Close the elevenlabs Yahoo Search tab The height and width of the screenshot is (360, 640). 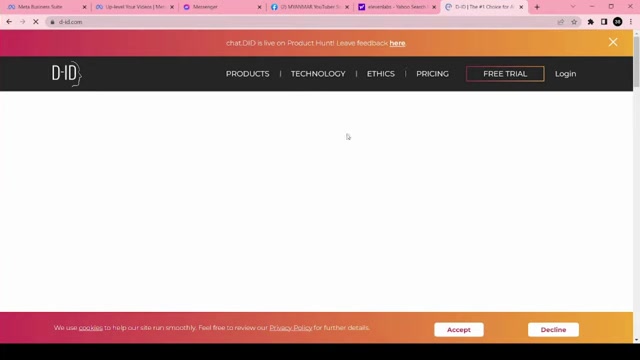tap(434, 7)
